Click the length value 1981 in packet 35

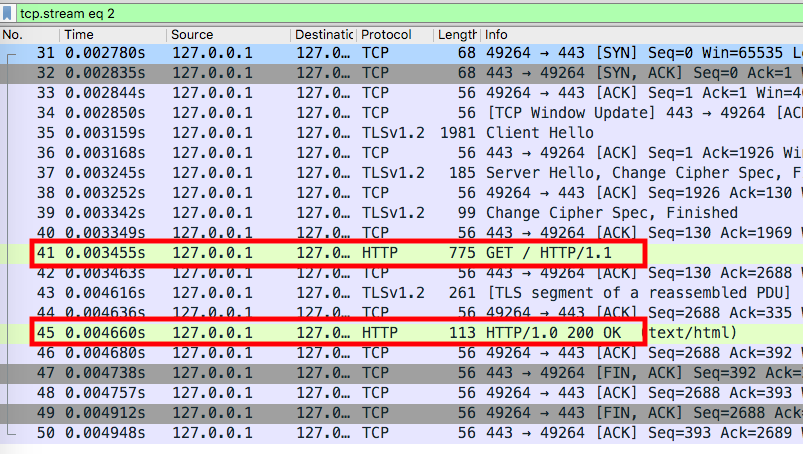pos(457,133)
